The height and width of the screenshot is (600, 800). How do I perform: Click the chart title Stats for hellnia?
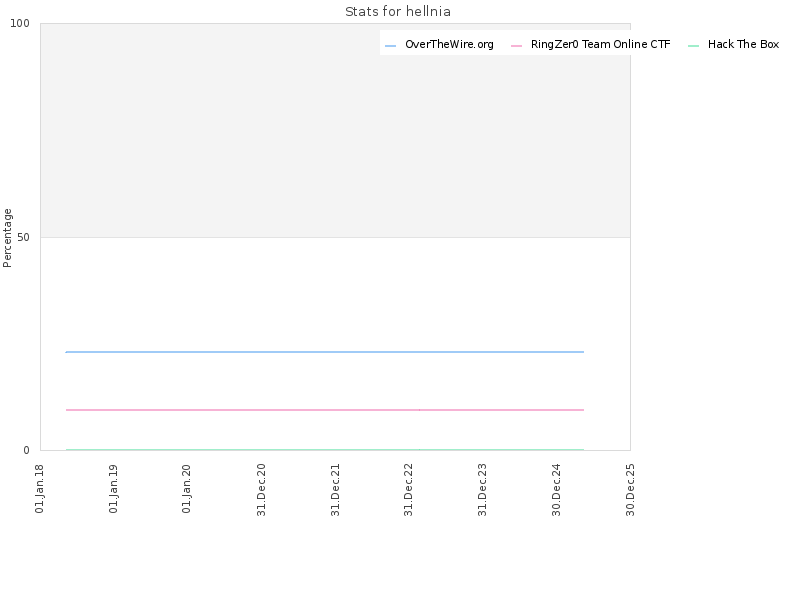coord(398,11)
